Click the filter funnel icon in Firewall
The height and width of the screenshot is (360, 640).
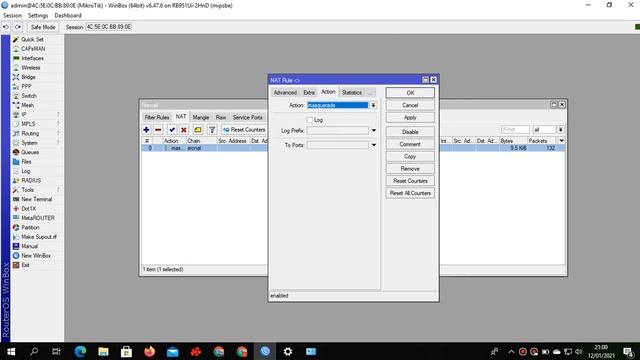[212, 130]
